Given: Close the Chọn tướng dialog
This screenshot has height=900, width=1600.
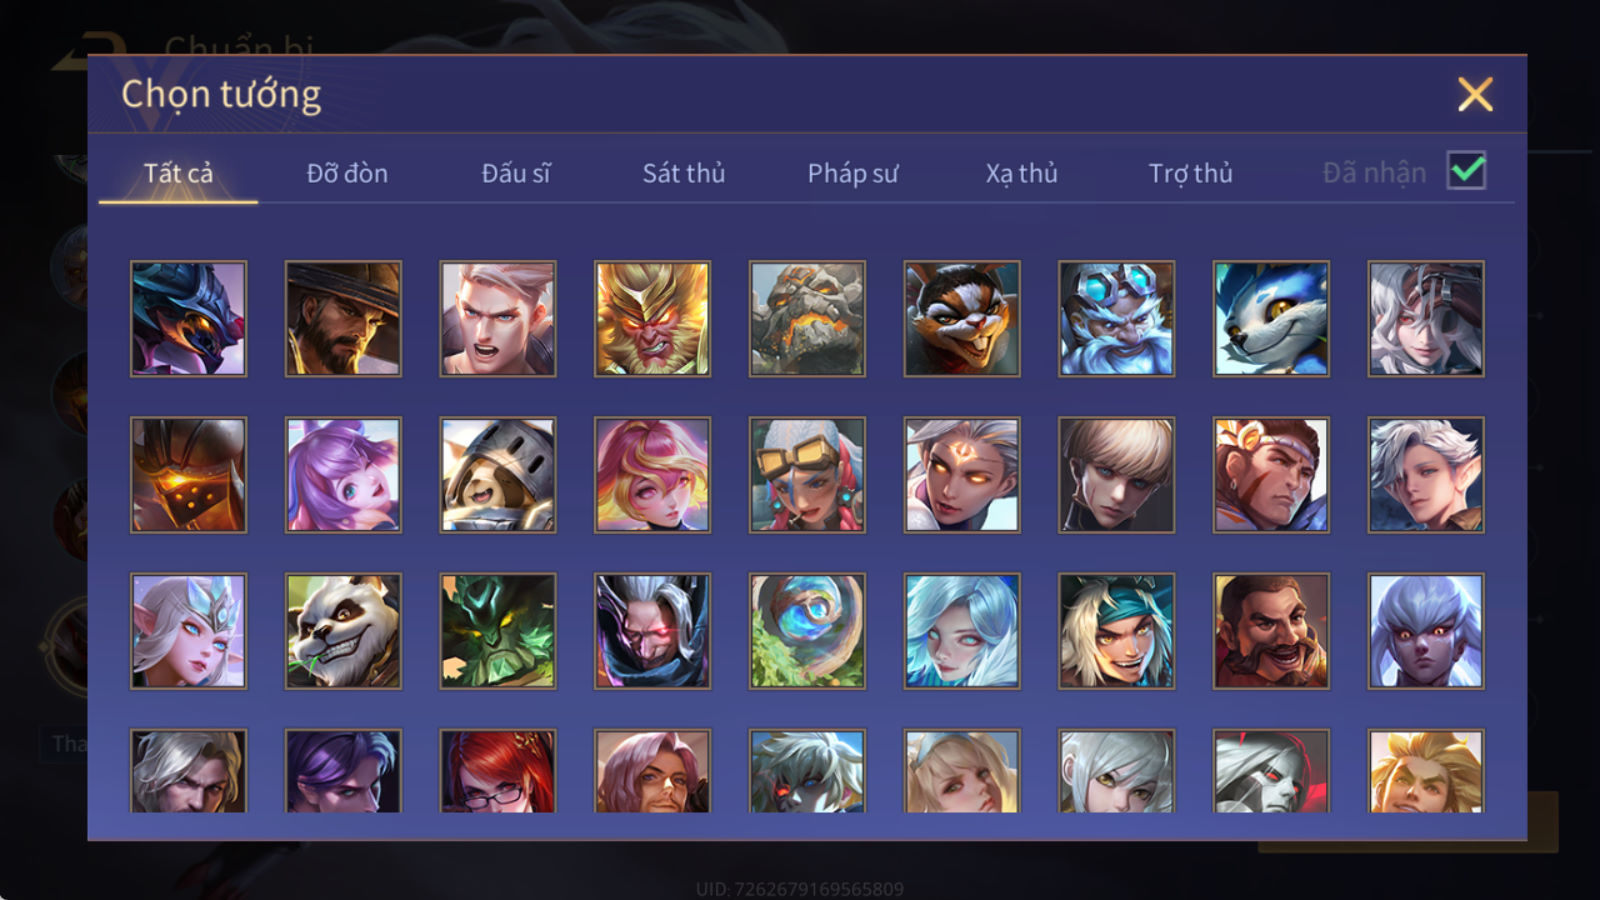Looking at the screenshot, I should click(x=1475, y=95).
